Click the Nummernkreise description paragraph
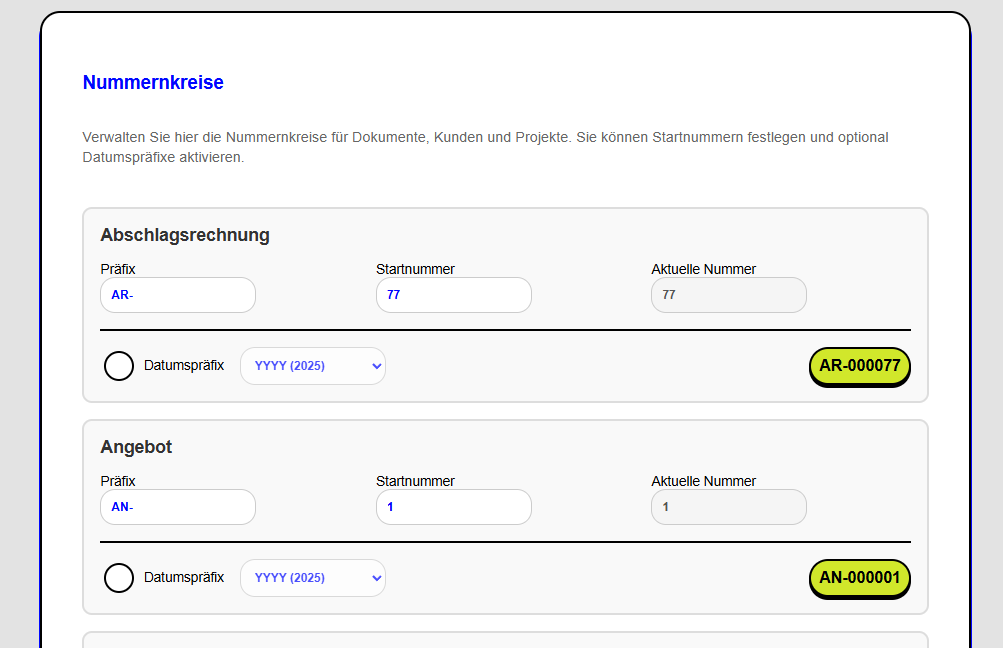The height and width of the screenshot is (648, 1003). [x=485, y=147]
